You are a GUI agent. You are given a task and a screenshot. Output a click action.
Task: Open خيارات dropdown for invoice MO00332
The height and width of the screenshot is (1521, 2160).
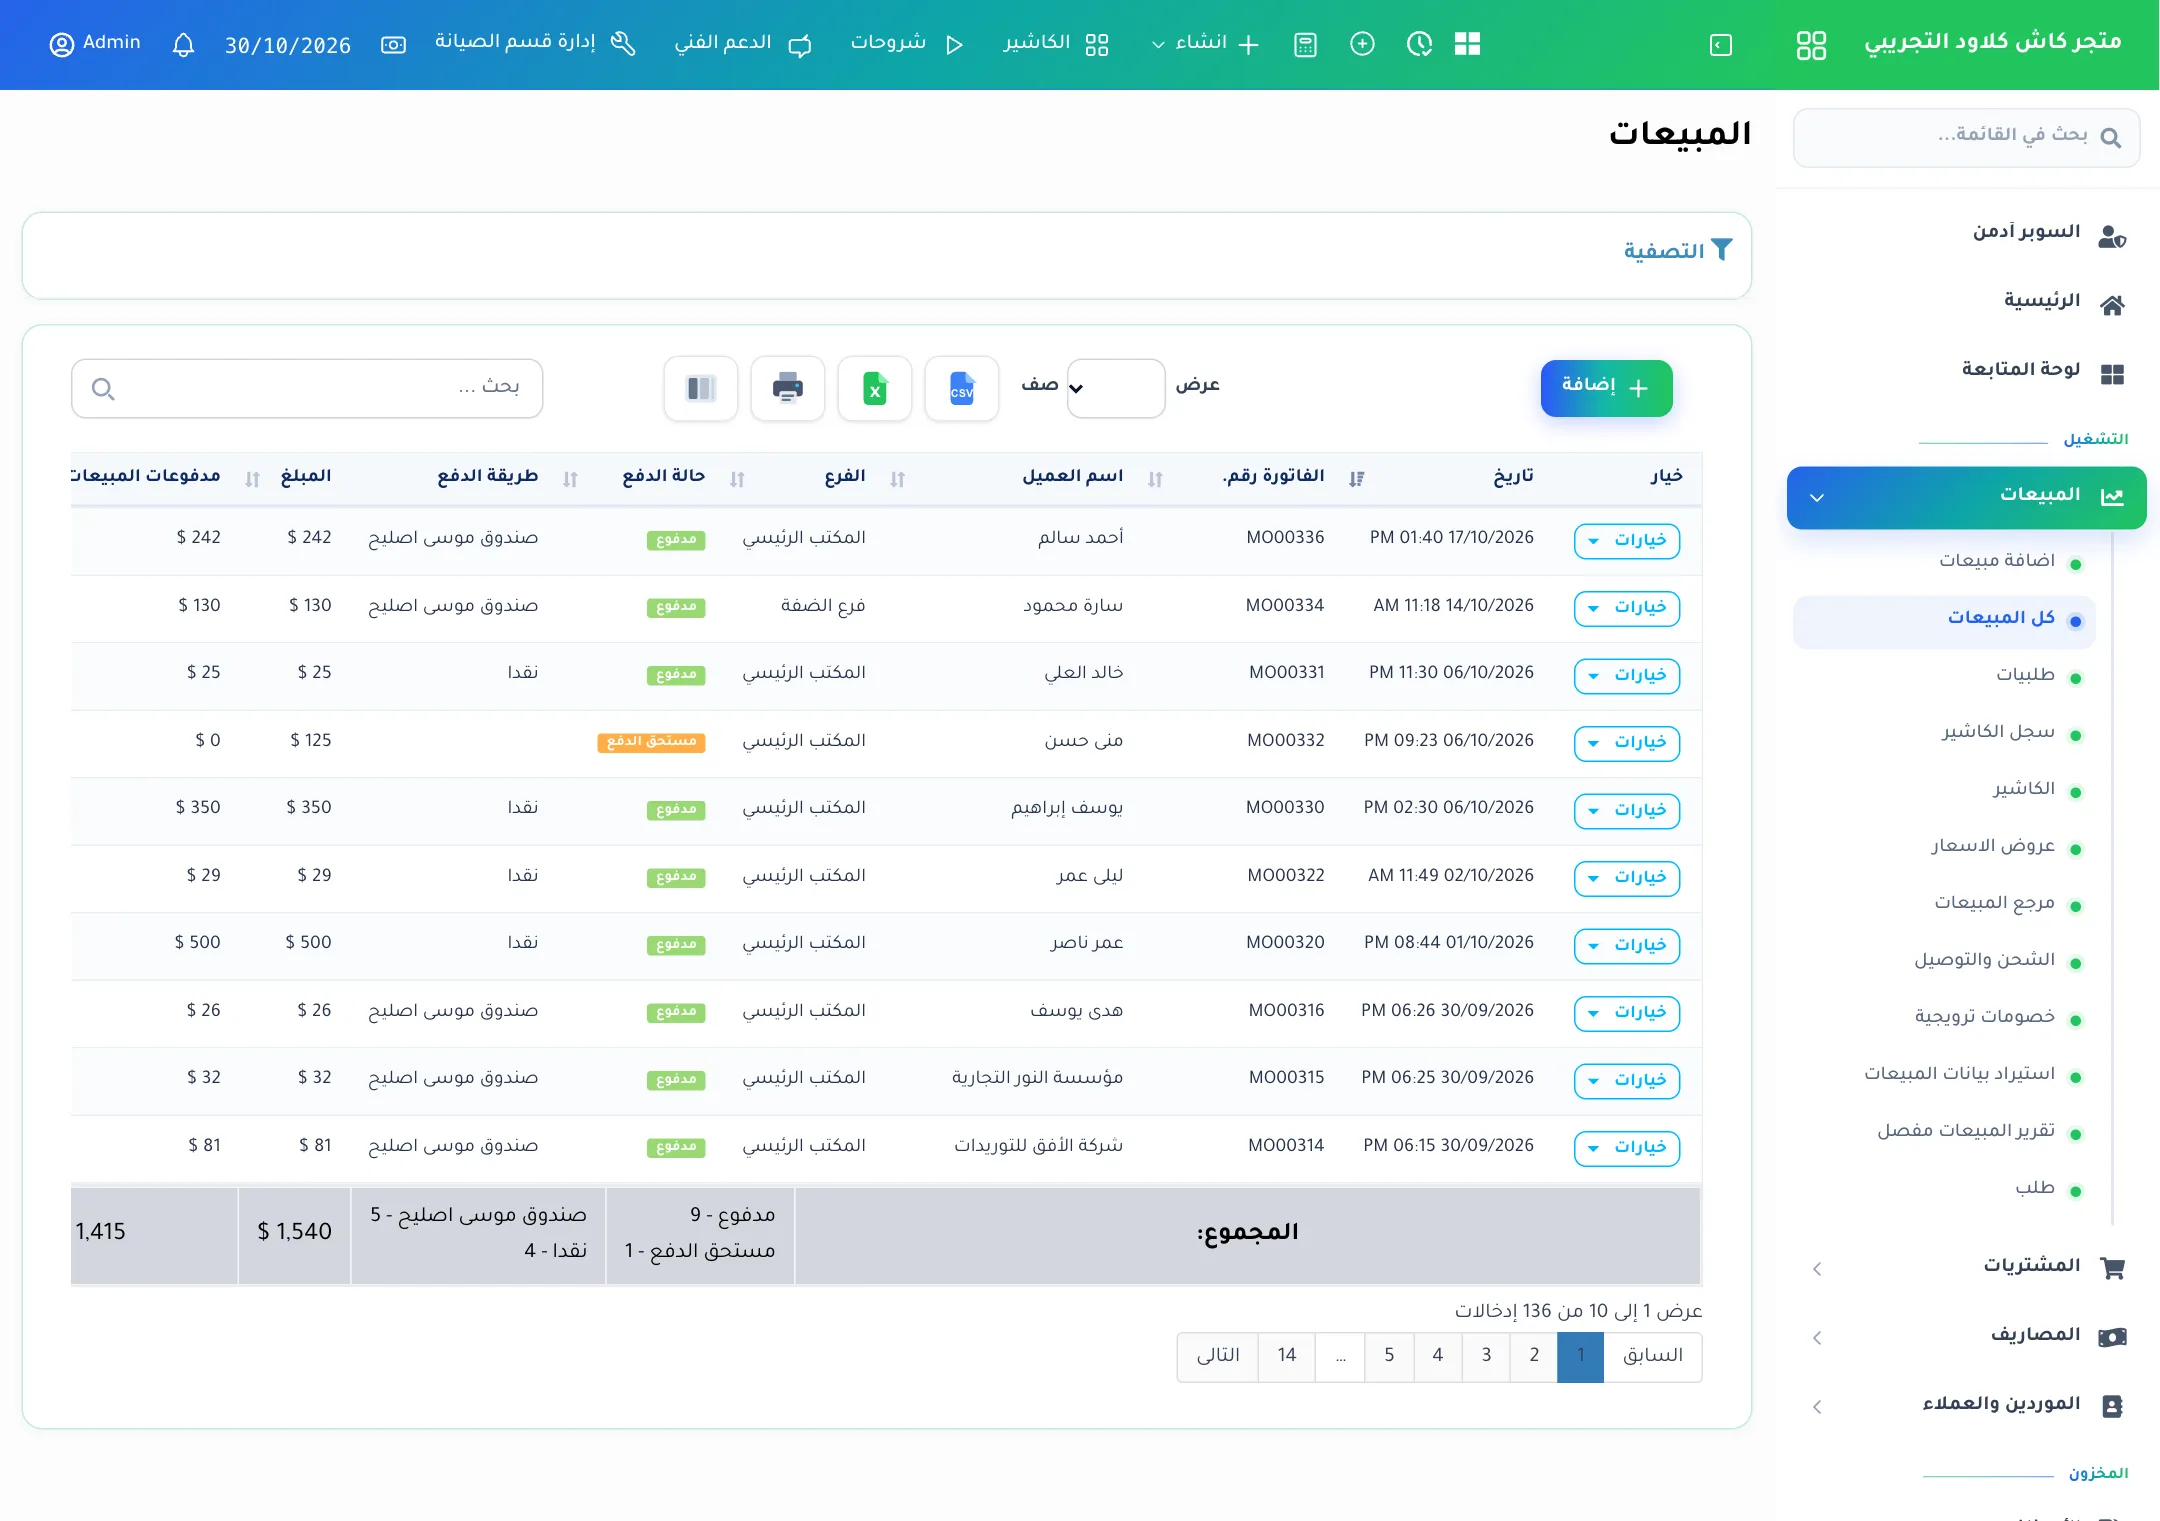pos(1626,742)
